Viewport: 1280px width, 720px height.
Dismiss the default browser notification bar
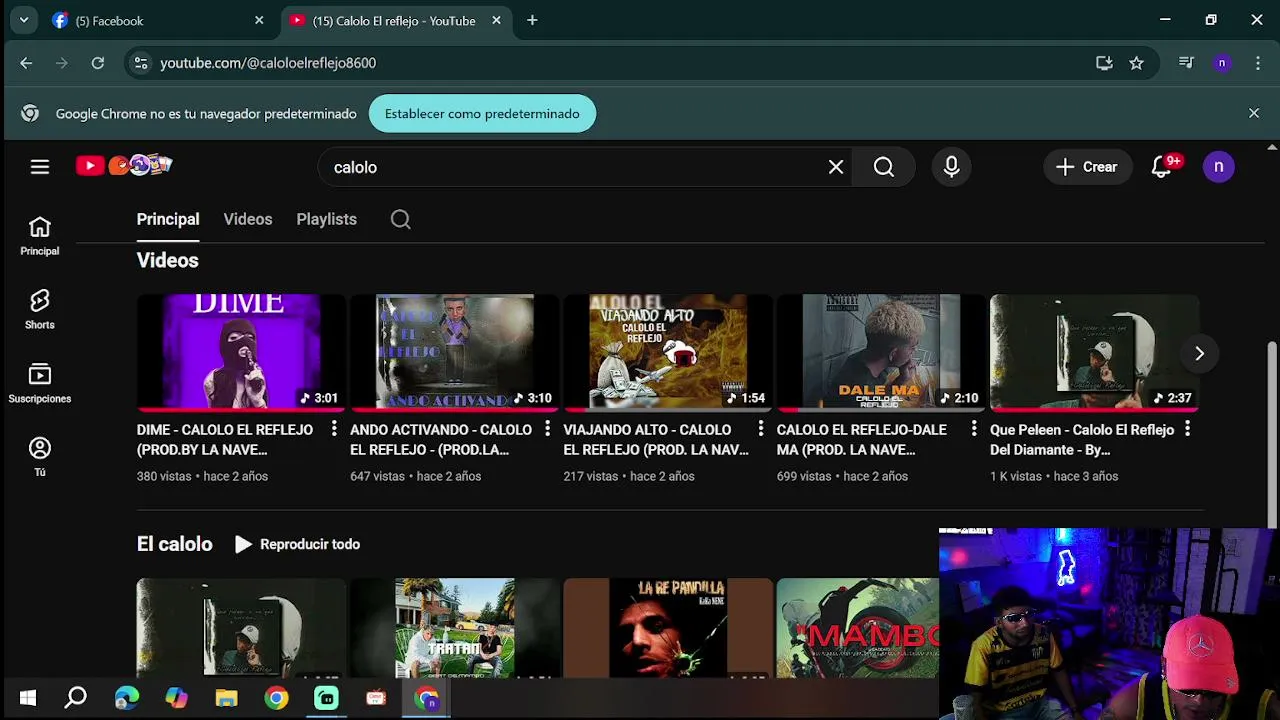[x=1254, y=113]
